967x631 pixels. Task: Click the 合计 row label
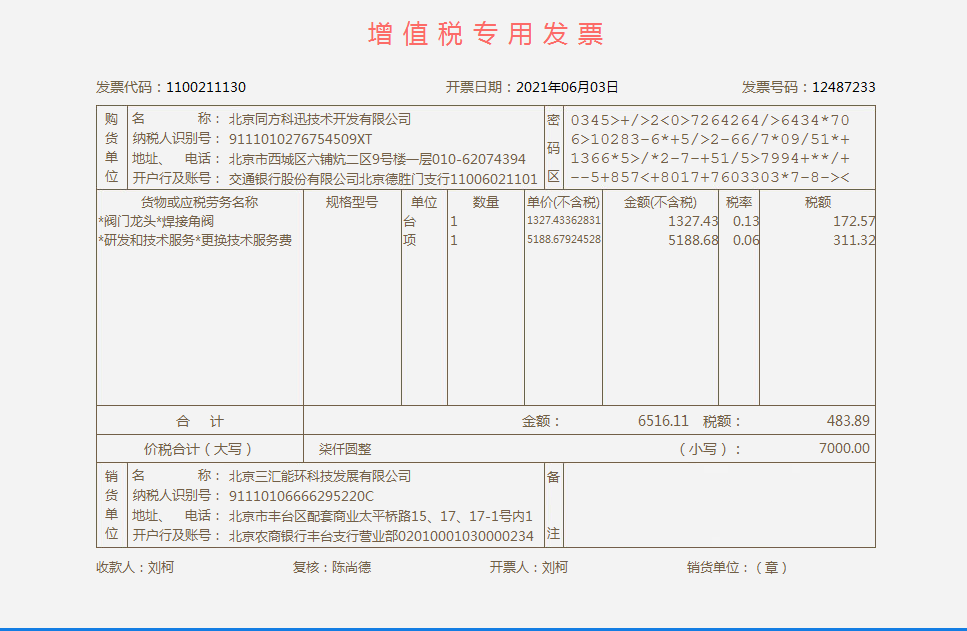pos(200,421)
